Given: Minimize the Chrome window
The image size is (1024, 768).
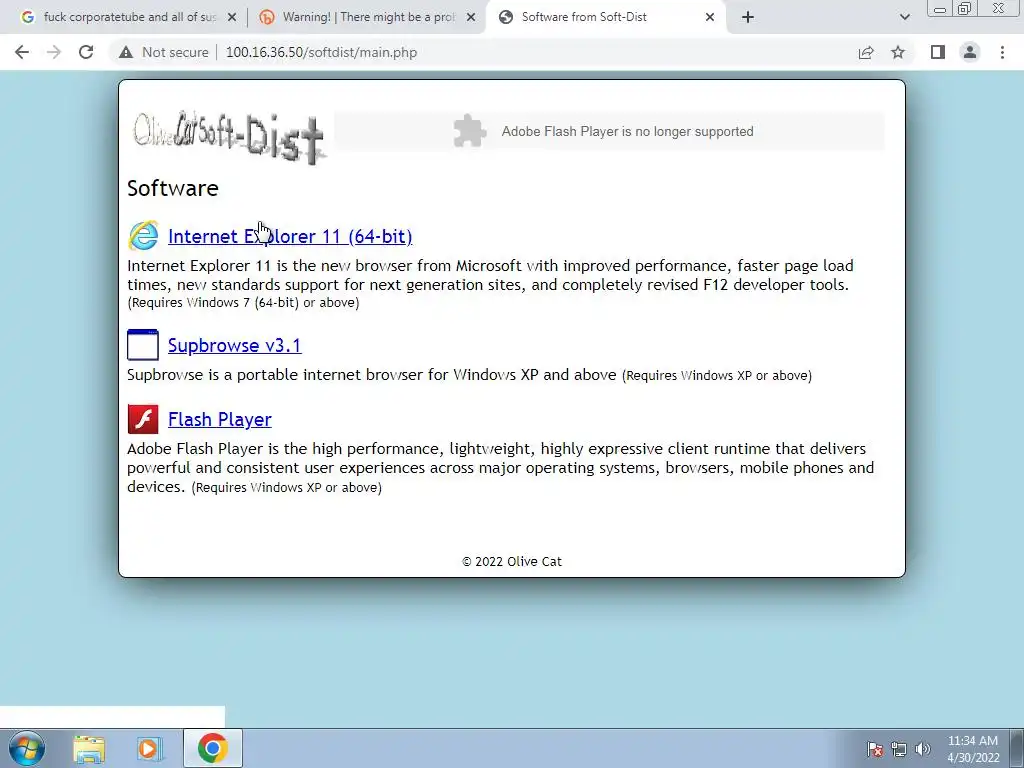Looking at the screenshot, I should [x=940, y=8].
